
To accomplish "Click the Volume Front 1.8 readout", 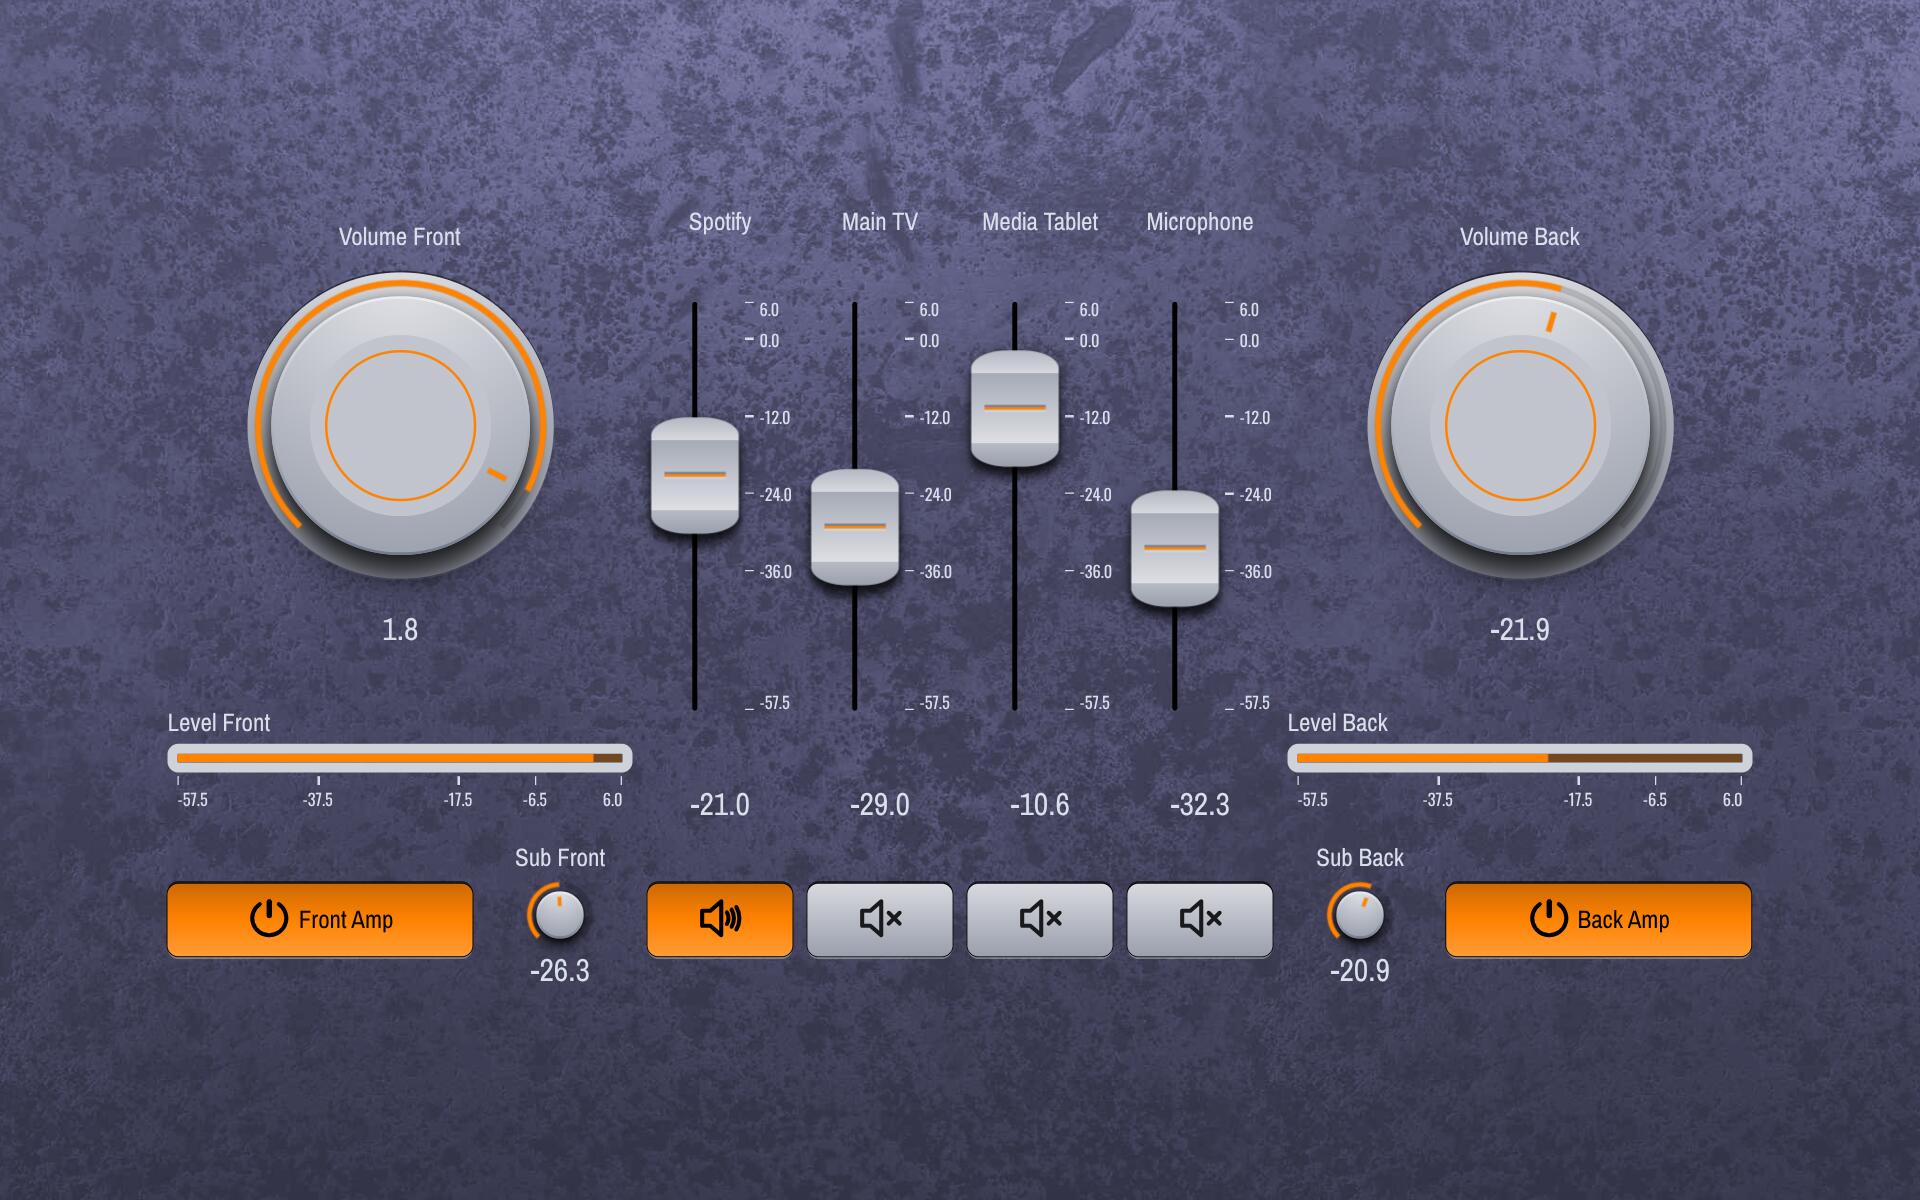I will [400, 630].
